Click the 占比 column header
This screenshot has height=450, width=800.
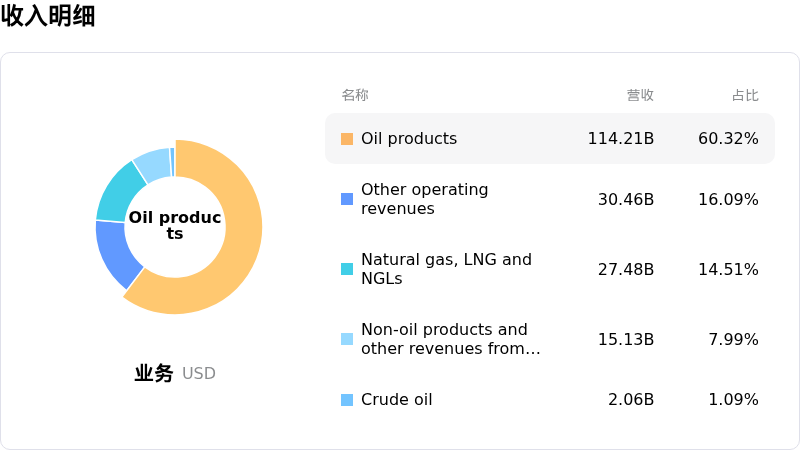click(745, 95)
